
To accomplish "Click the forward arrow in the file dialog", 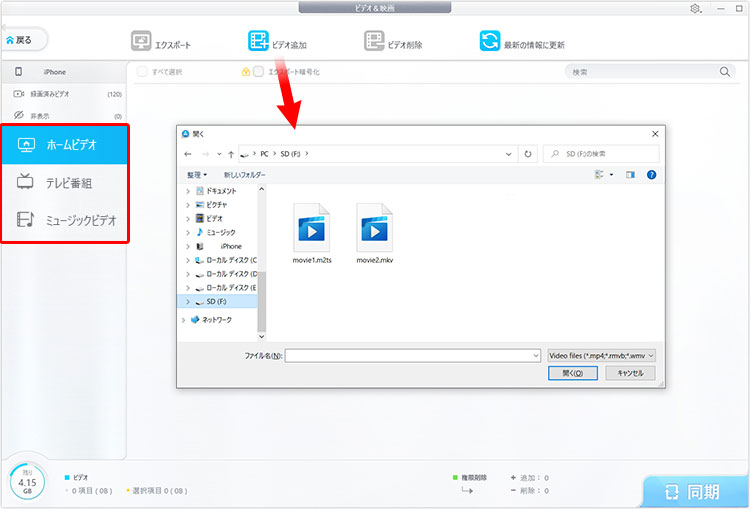I will 205,154.
